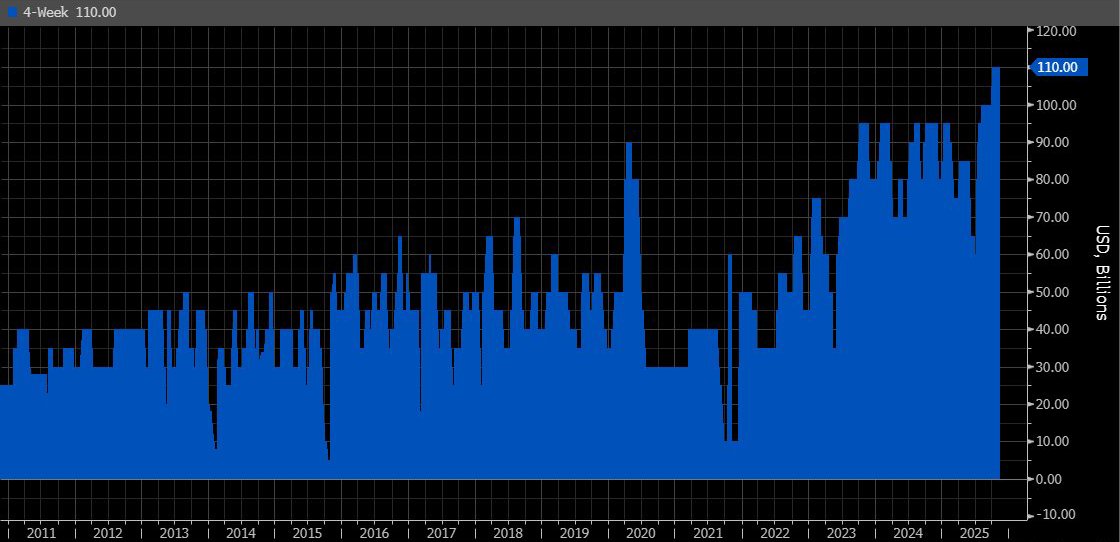1120x542 pixels.
Task: Click the 2022 x-axis year label
Action: (x=774, y=533)
